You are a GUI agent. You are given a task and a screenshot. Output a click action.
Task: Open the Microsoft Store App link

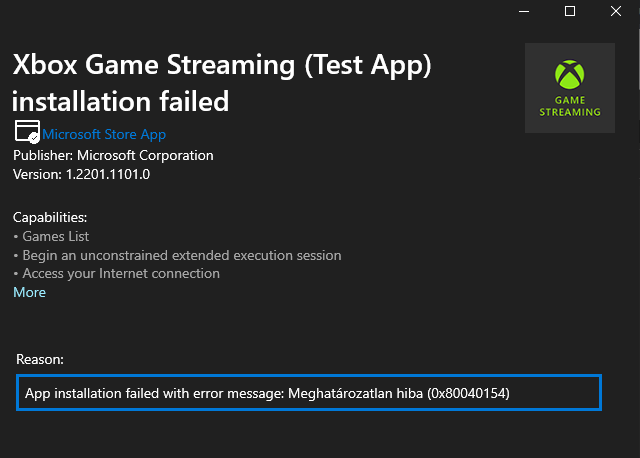point(104,134)
